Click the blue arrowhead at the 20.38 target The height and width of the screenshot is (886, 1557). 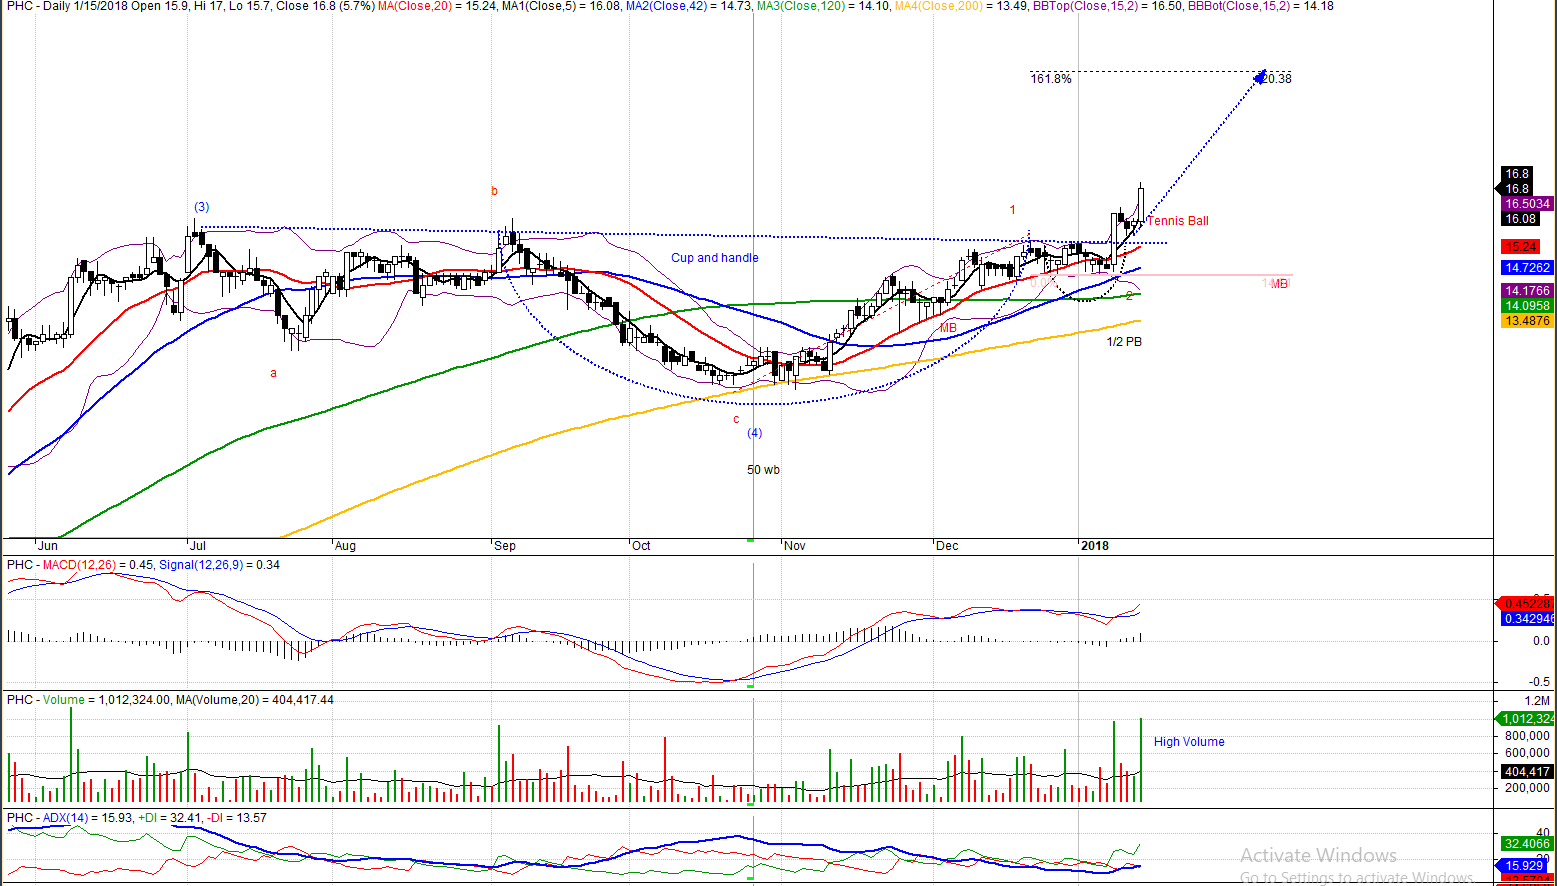(x=1260, y=76)
